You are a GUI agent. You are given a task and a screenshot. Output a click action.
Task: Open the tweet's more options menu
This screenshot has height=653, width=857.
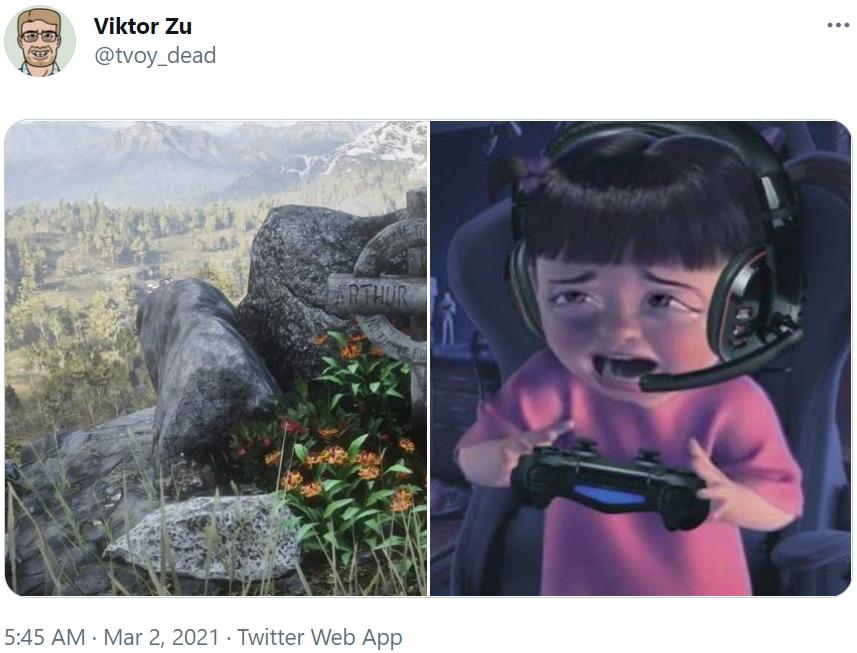pos(838,25)
